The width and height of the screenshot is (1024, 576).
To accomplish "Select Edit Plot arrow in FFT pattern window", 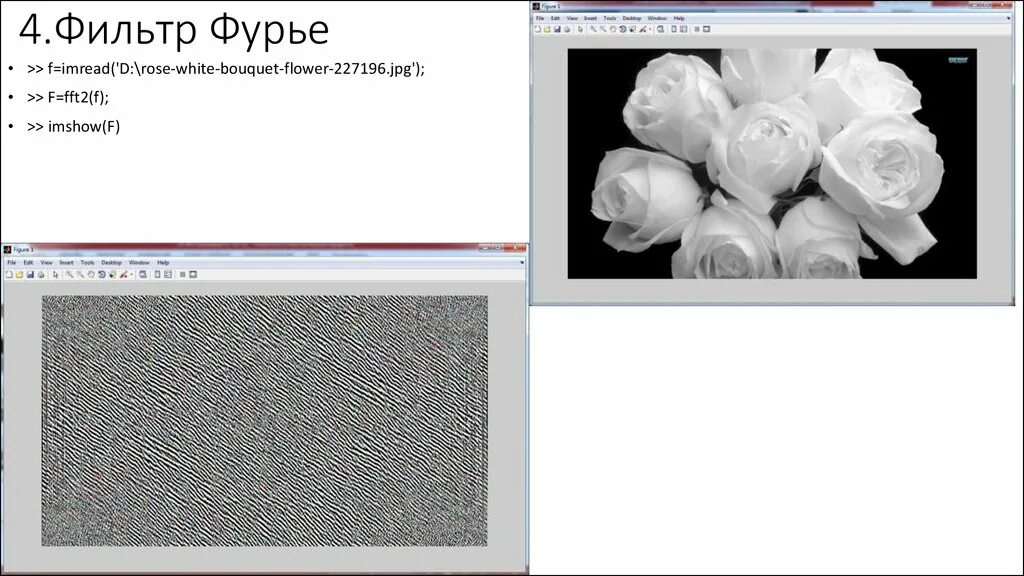I will (56, 274).
